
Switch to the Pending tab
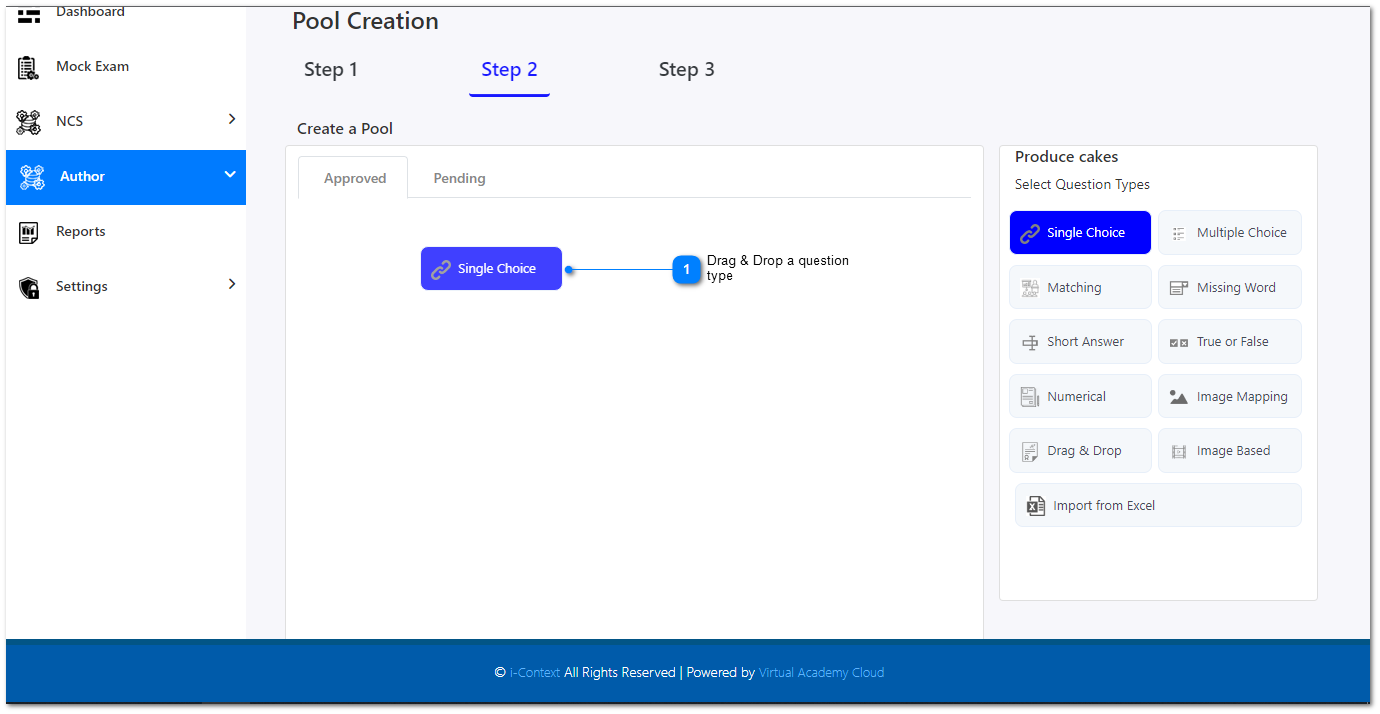click(459, 178)
